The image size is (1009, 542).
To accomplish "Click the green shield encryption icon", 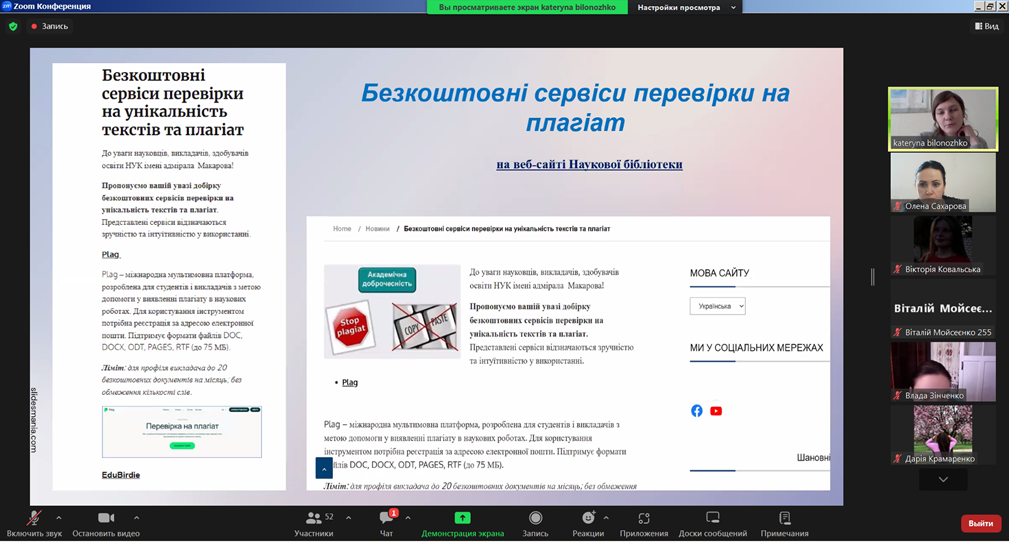I will coord(13,26).
